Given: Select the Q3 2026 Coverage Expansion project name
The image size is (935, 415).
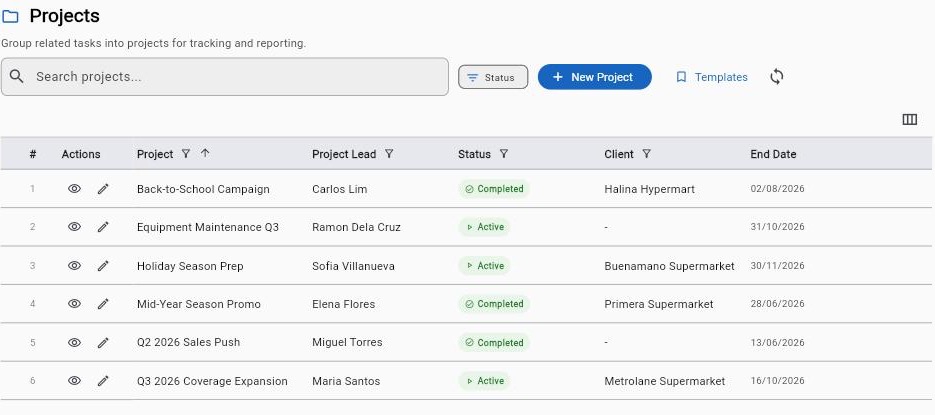Looking at the screenshot, I should point(212,381).
